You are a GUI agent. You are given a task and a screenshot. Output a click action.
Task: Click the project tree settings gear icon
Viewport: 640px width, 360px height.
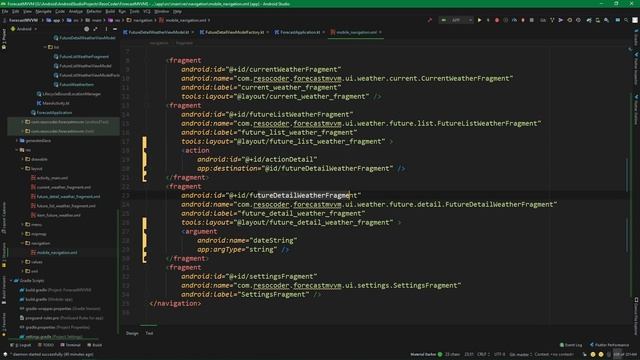click(87, 29)
